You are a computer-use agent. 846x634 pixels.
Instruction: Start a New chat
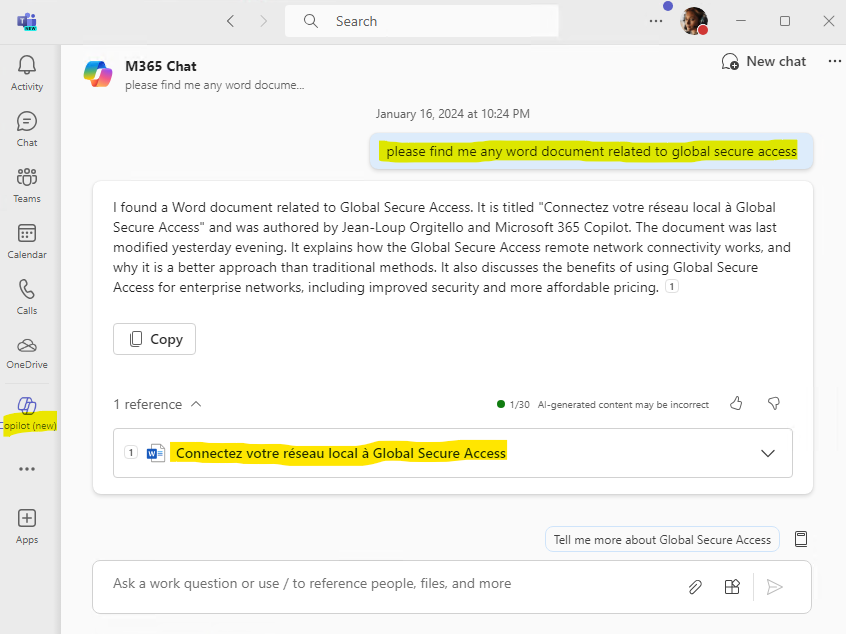763,62
